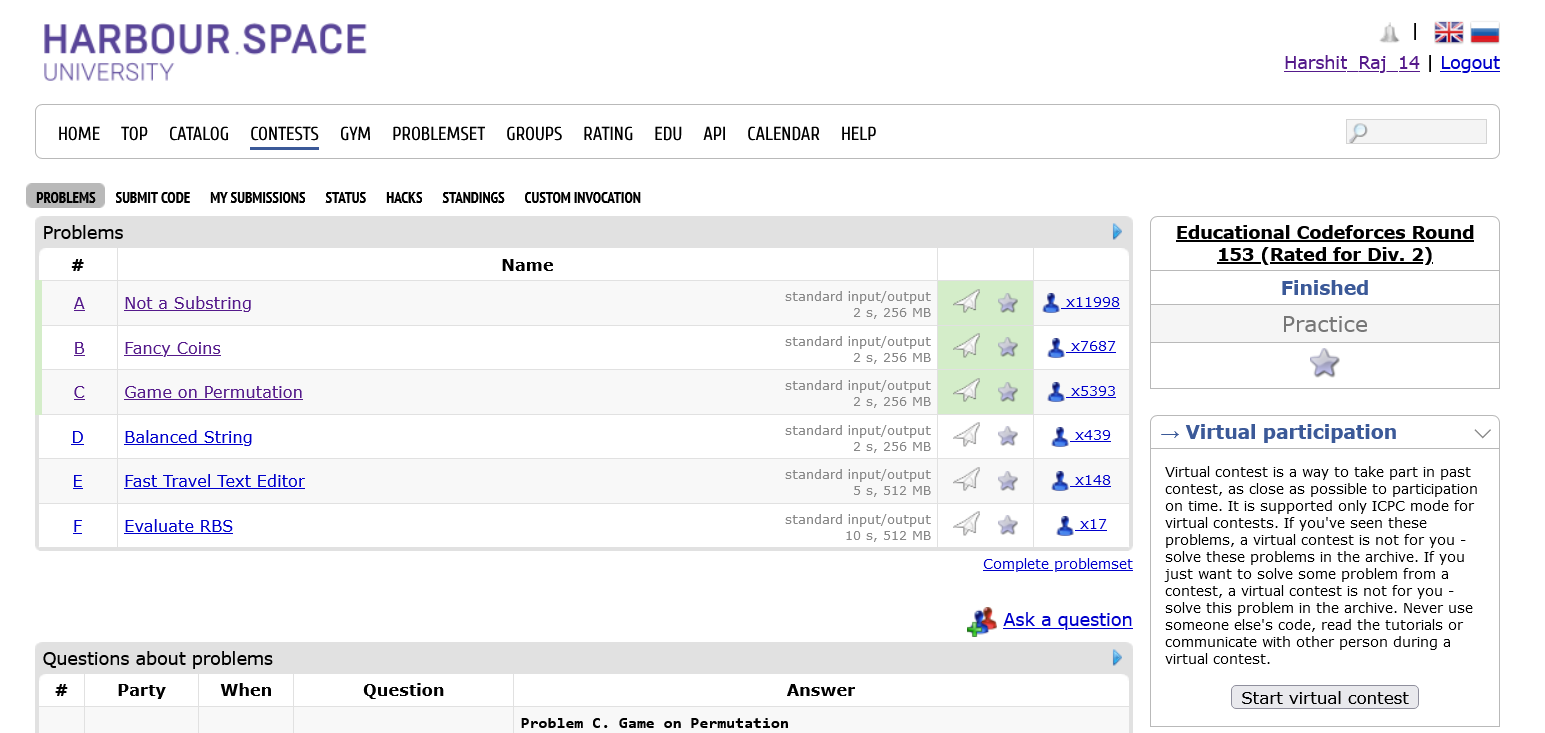Image resolution: width=1545 pixels, height=733 pixels.
Task: Open the CALENDAR menu item
Action: (x=783, y=134)
